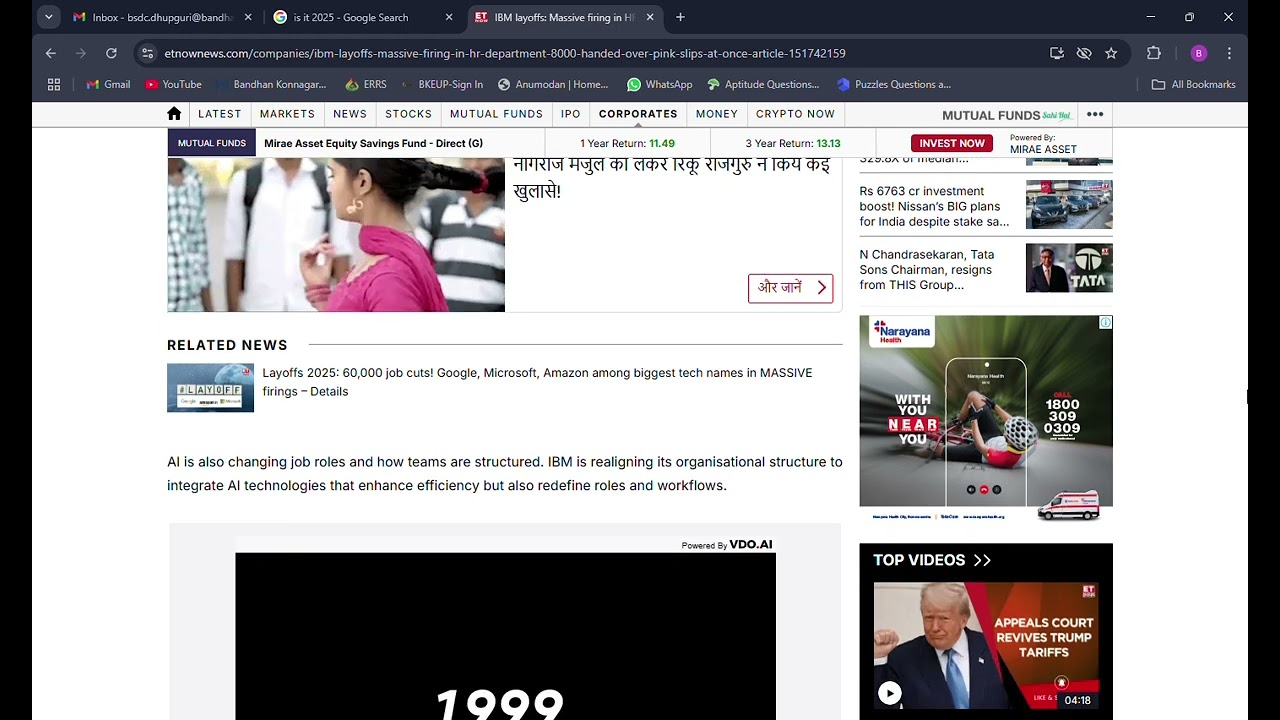Open Nissan Rs 6763 cr investment story

click(934, 206)
